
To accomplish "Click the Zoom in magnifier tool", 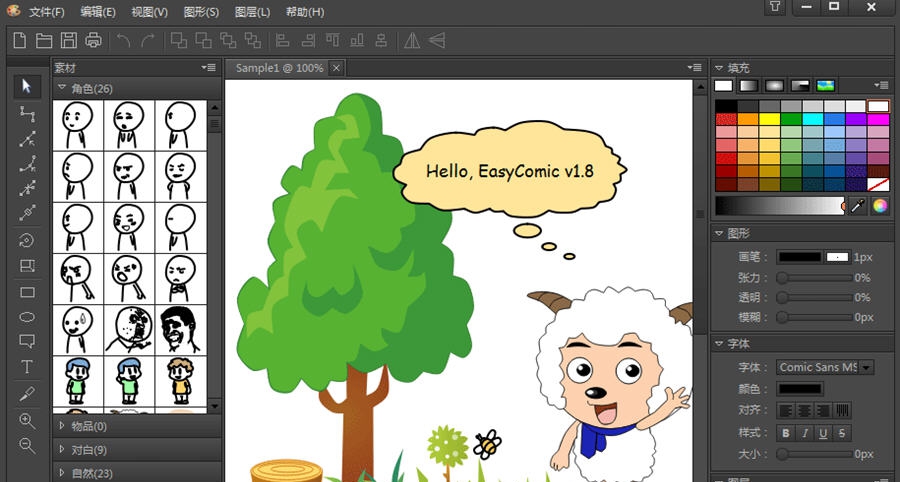I will 27,421.
